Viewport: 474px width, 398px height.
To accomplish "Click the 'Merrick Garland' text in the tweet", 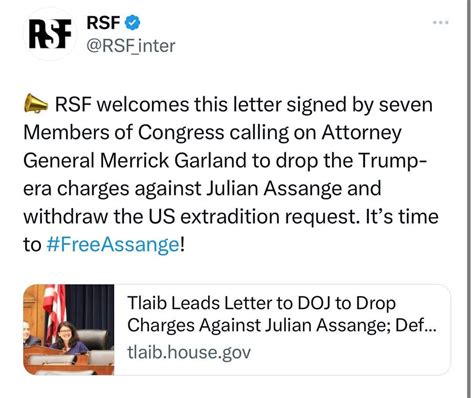I will 172,160.
